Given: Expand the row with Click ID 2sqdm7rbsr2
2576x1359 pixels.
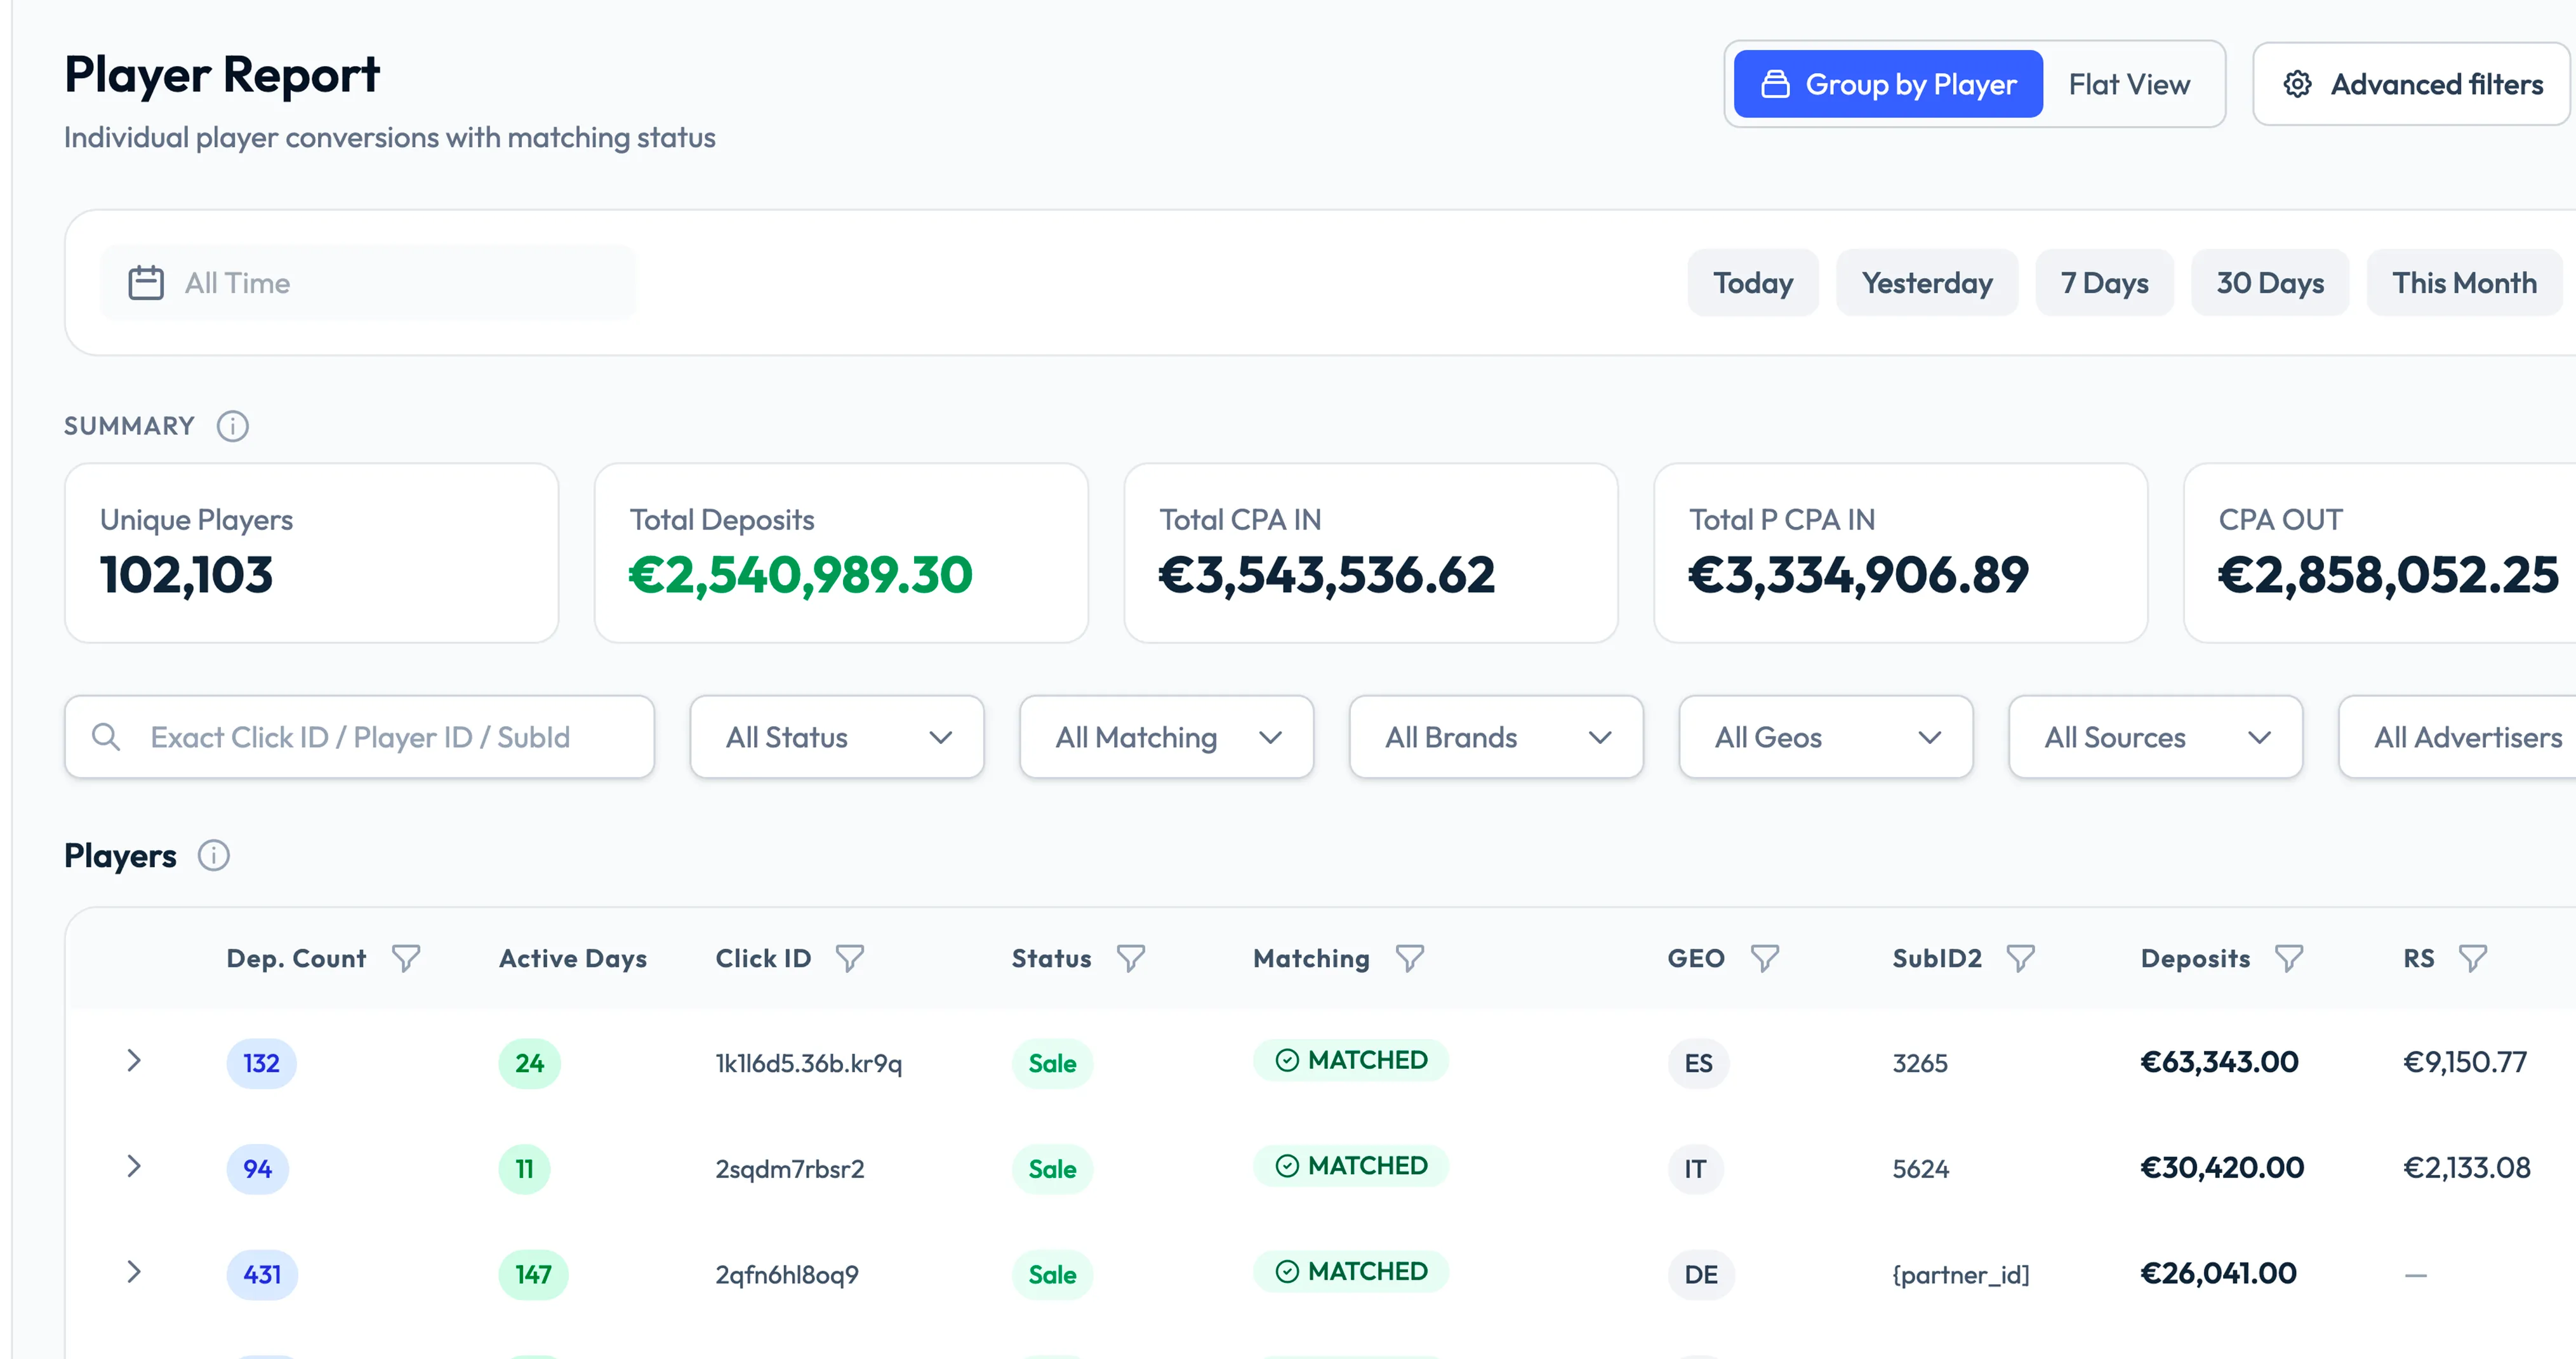Looking at the screenshot, I should (134, 1166).
